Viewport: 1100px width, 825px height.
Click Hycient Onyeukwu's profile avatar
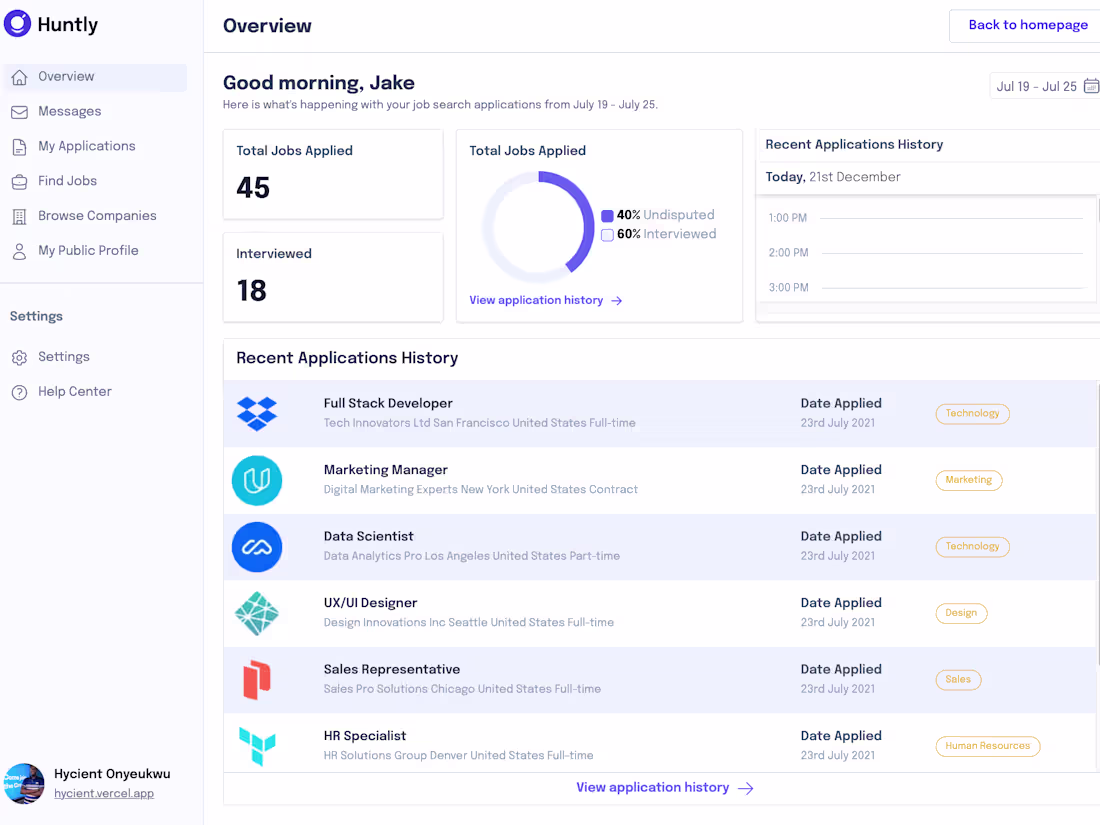tap(24, 783)
